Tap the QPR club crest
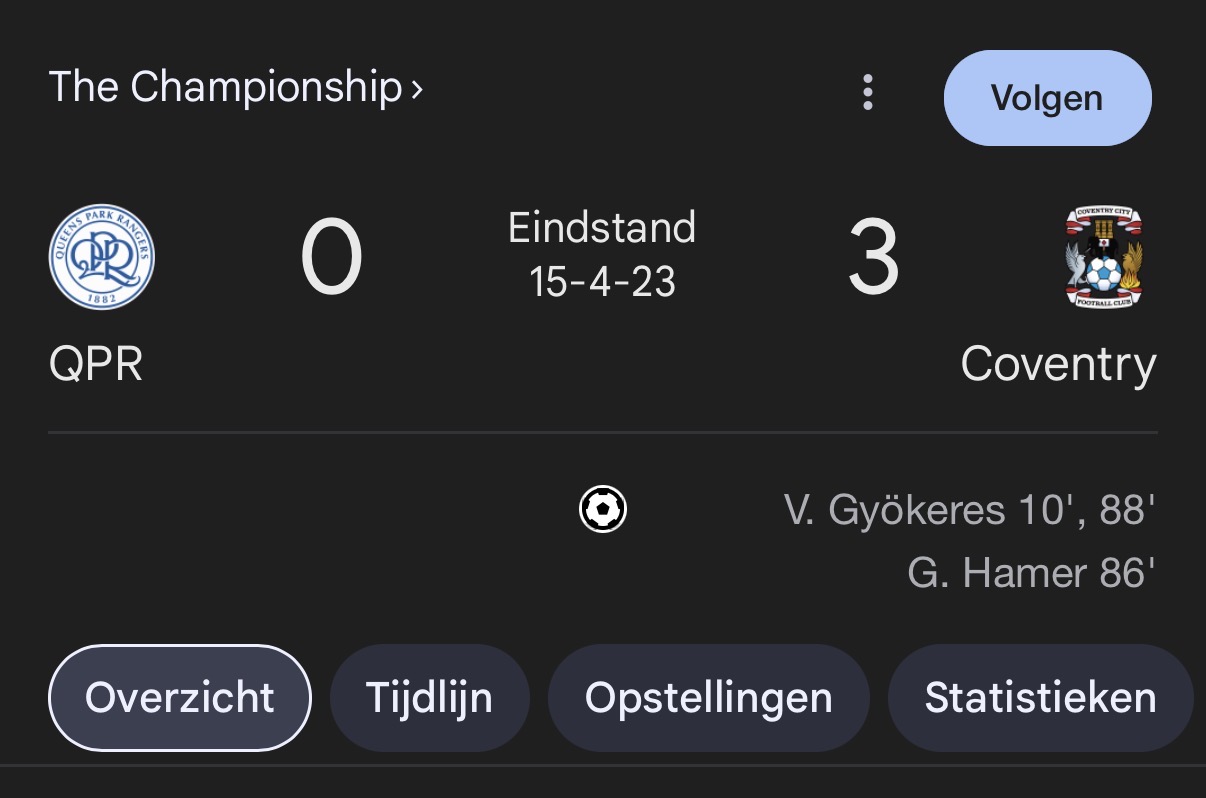1206x798 pixels. click(x=102, y=257)
